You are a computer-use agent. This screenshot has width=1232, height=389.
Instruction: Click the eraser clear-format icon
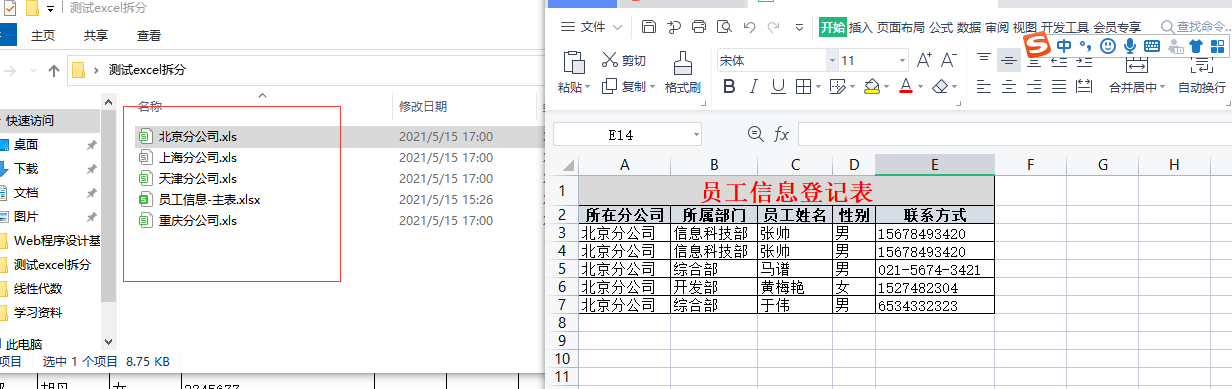coord(939,87)
